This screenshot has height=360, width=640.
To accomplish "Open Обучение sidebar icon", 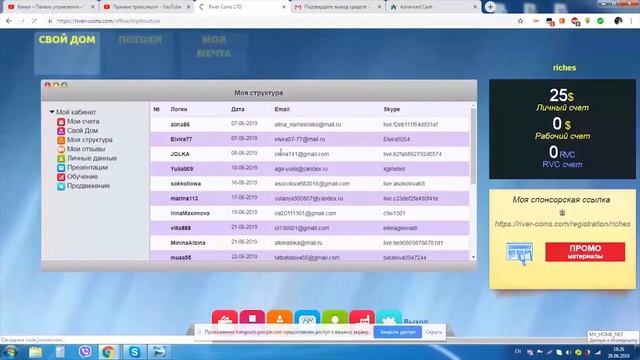I will pos(61,177).
